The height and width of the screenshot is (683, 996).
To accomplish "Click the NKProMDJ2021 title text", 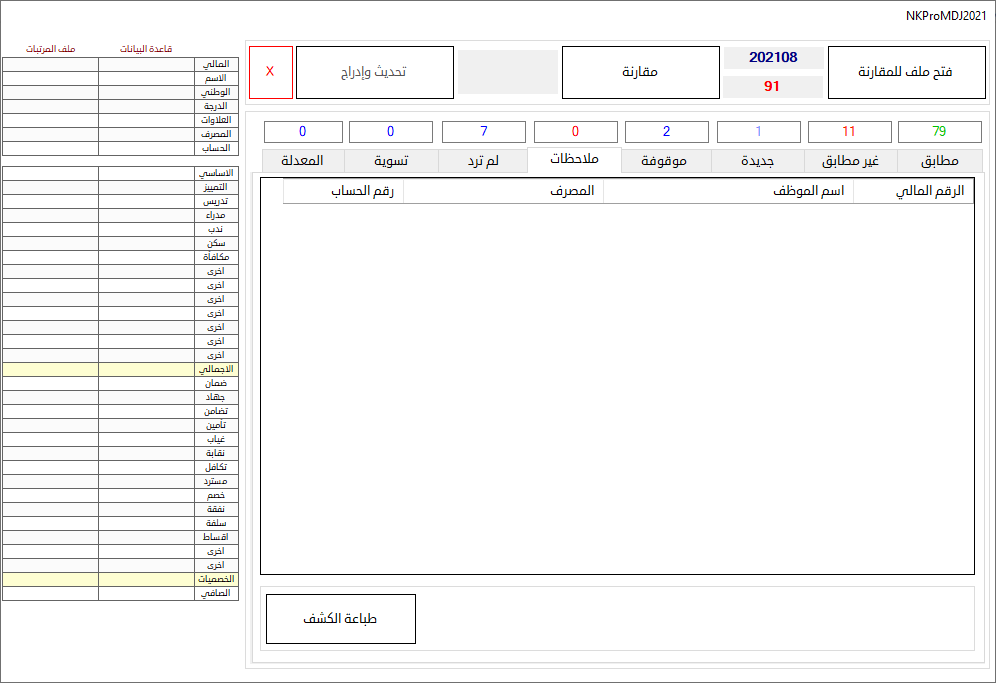I will (946, 16).
